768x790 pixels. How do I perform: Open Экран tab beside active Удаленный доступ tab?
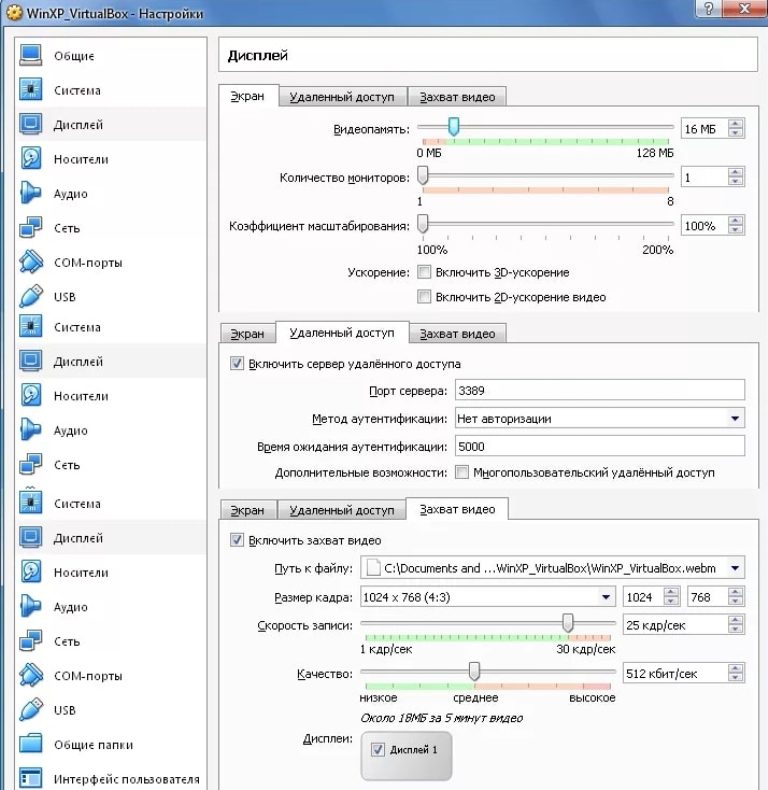(247, 334)
